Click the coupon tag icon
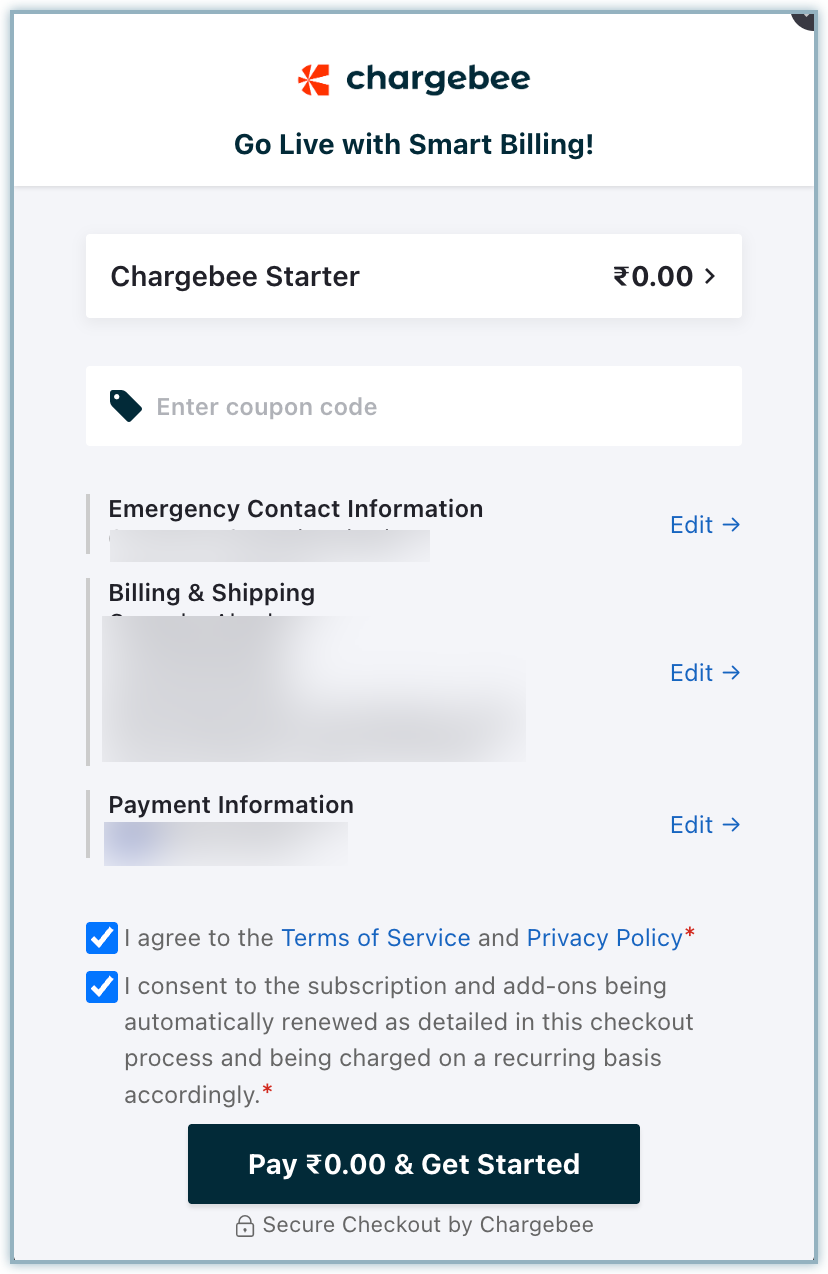Screen dimensions: 828x1274 coord(125,406)
